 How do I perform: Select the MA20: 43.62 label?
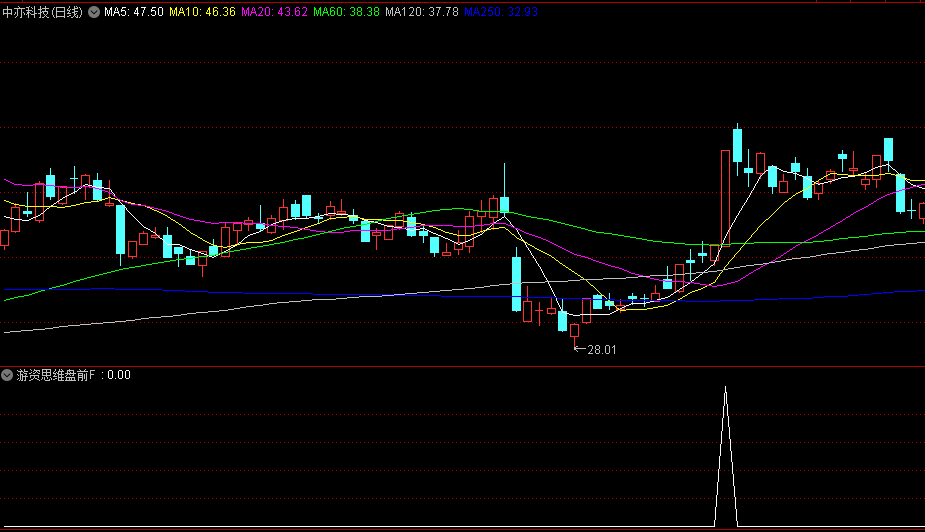(274, 12)
